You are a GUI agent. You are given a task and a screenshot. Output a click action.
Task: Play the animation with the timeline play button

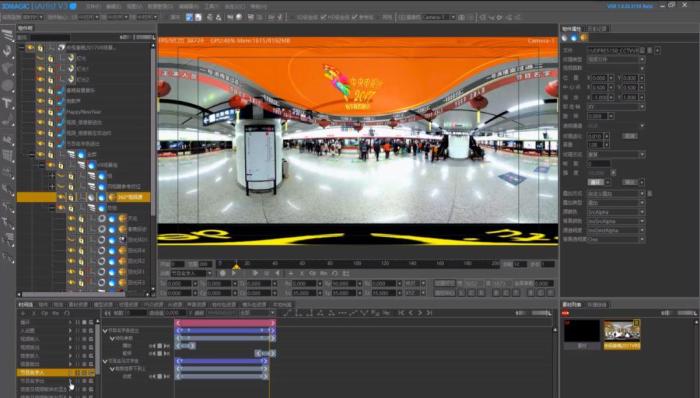pyautogui.click(x=234, y=273)
